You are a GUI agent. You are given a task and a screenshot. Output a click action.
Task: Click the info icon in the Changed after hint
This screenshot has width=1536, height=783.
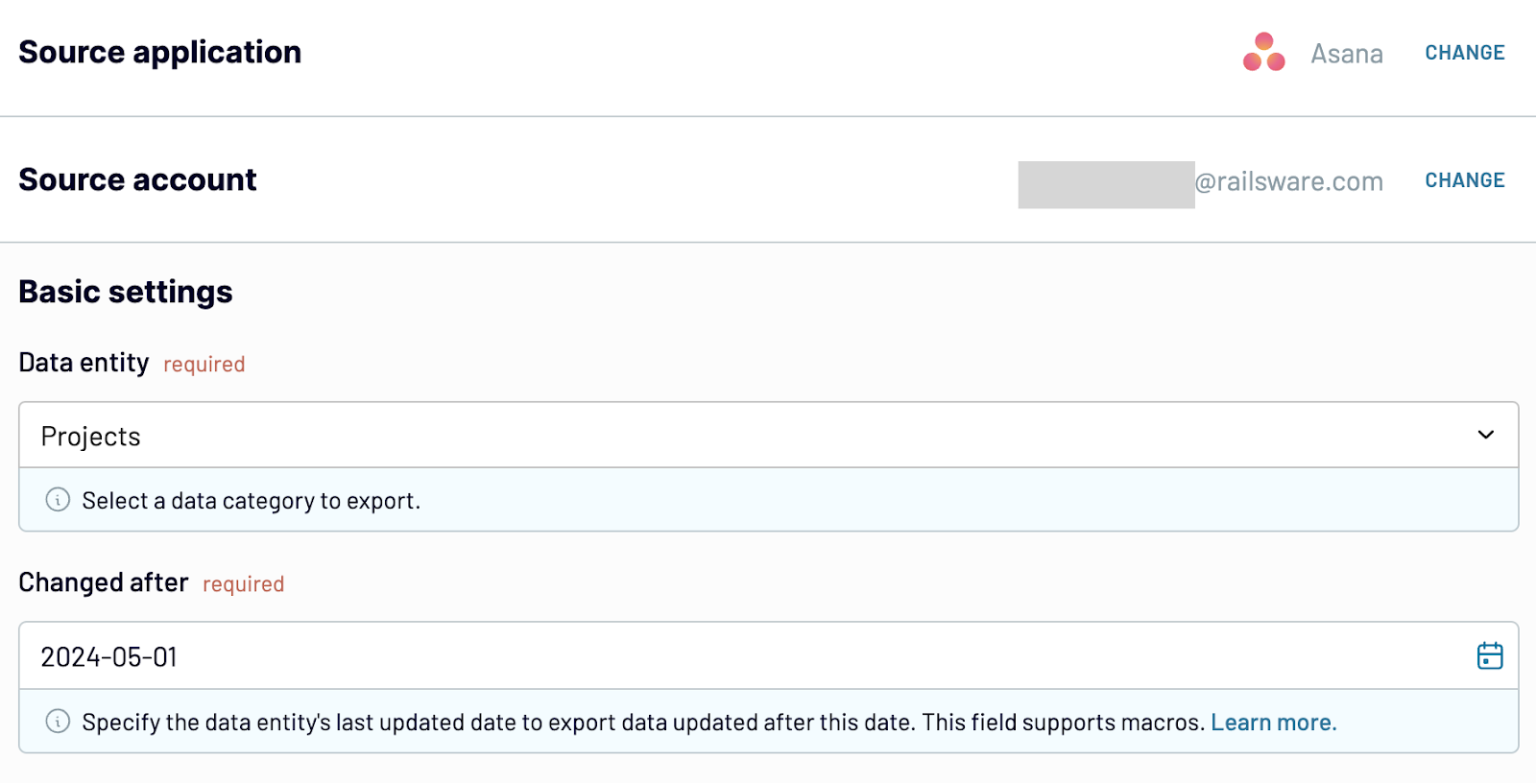tap(57, 721)
